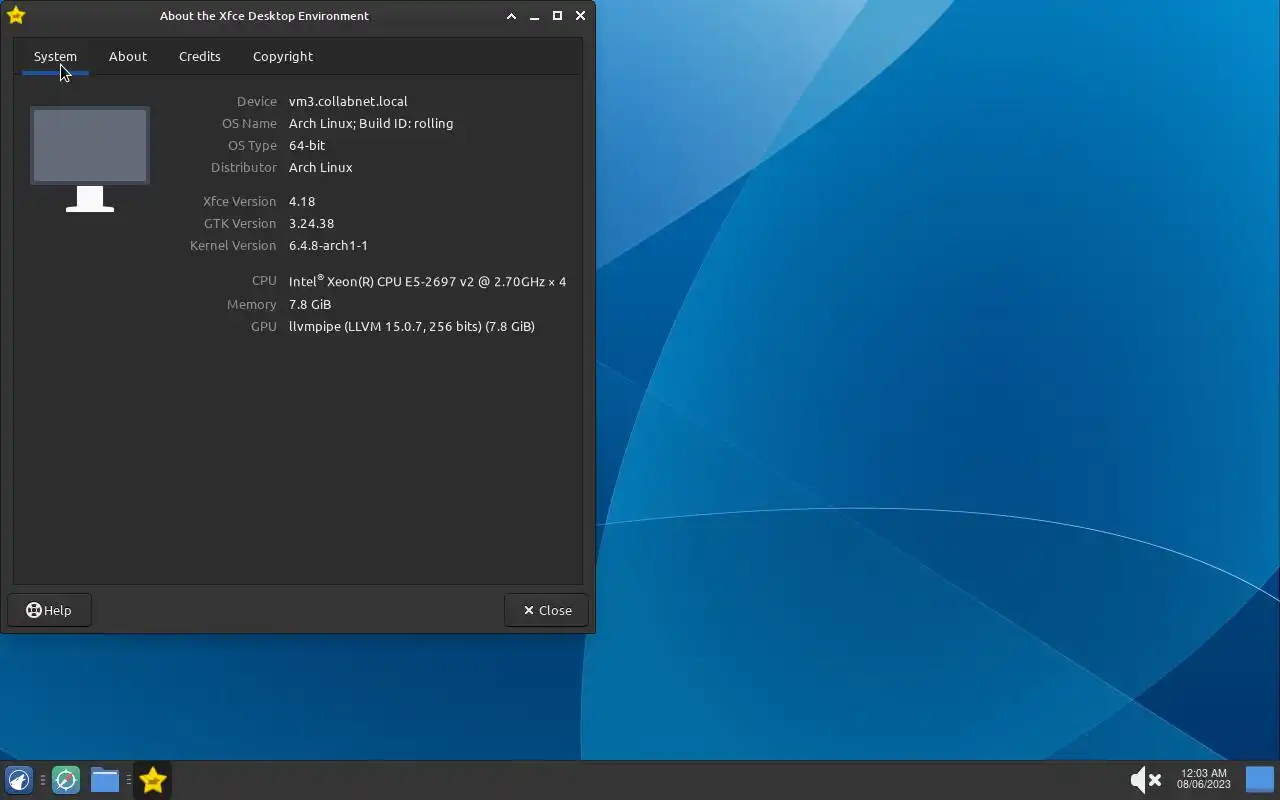Roll up window with the arrow button
Viewport: 1280px width, 800px height.
[x=511, y=16]
